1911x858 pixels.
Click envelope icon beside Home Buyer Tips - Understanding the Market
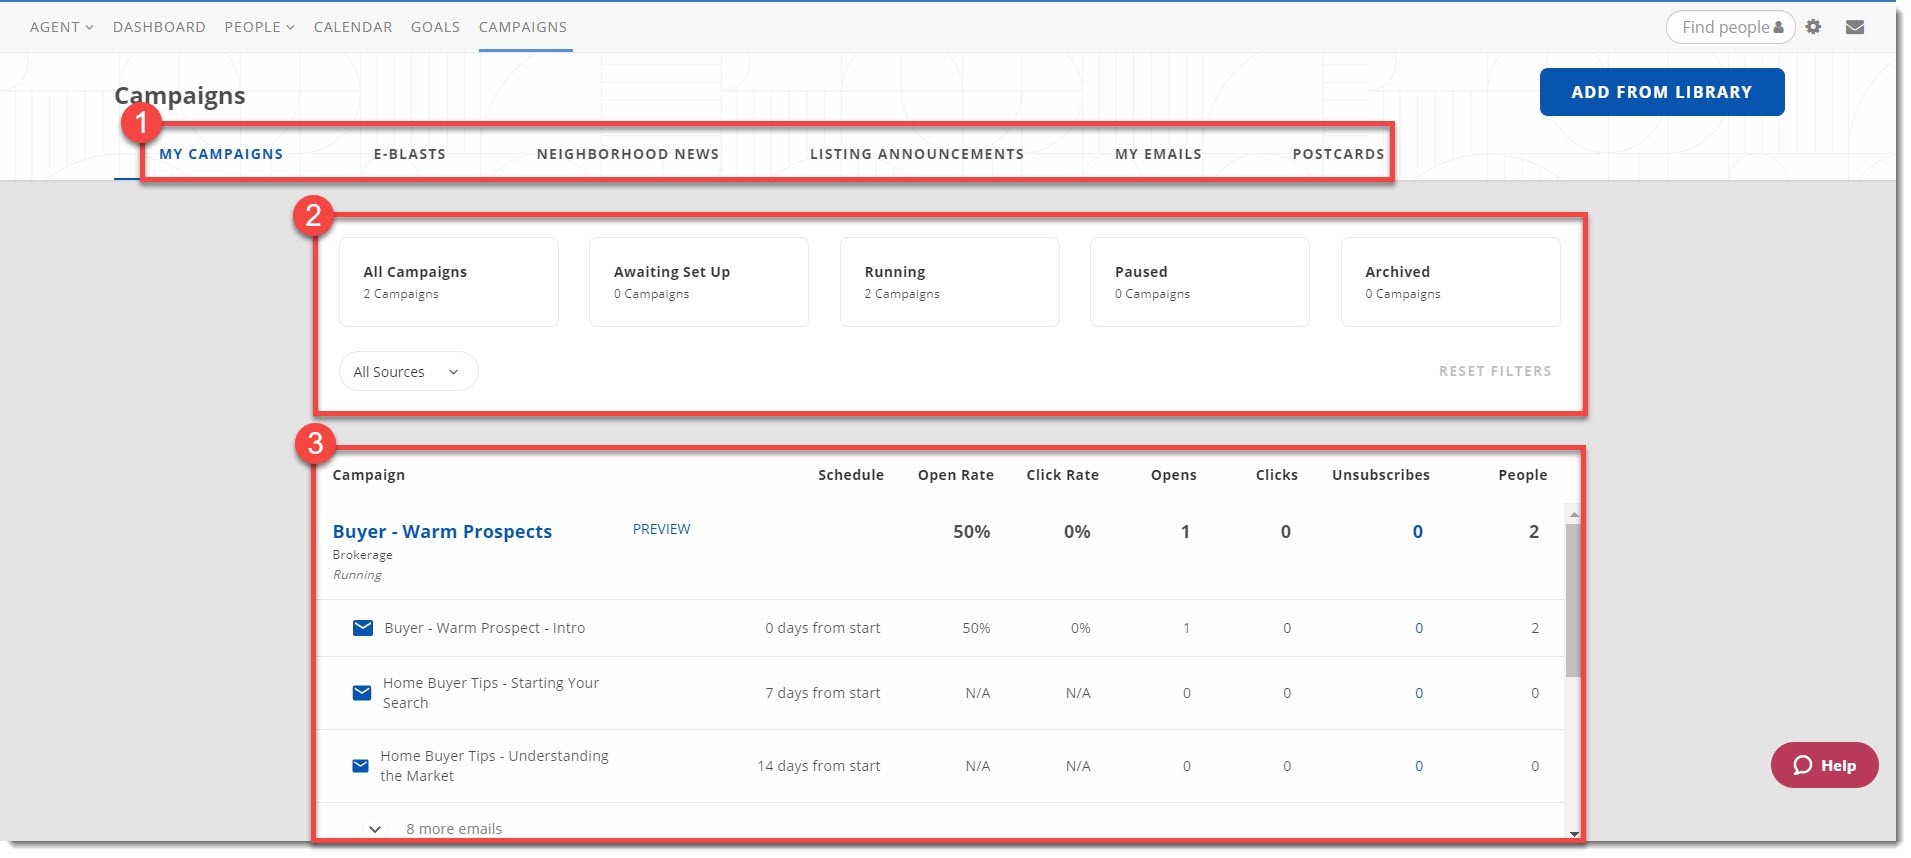click(361, 766)
